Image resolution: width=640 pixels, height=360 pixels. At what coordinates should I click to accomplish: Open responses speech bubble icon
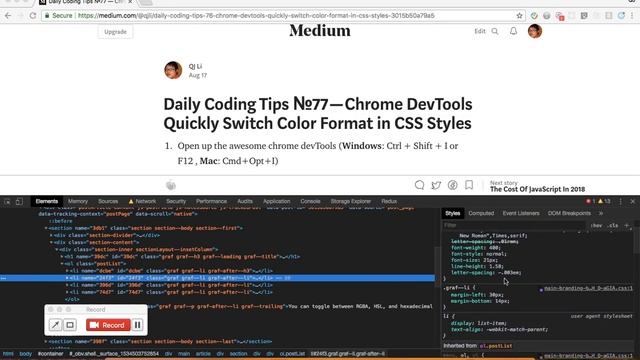point(419,185)
